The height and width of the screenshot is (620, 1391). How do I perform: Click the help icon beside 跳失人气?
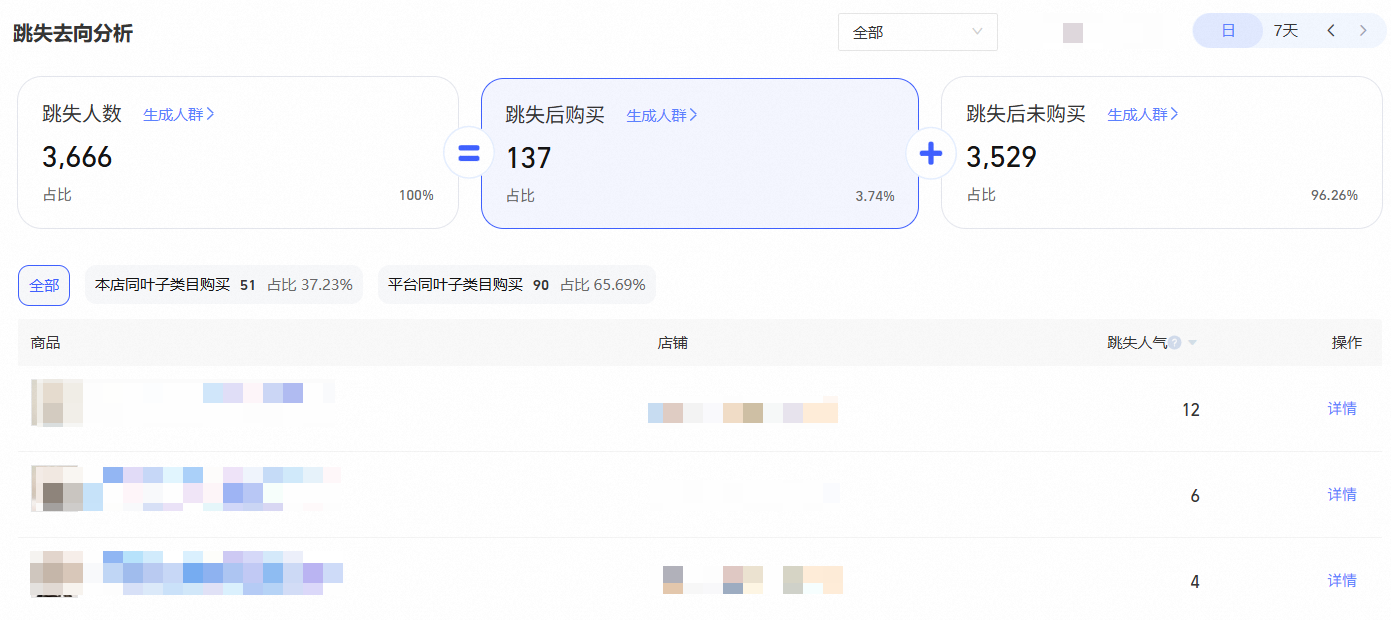[x=1175, y=343]
